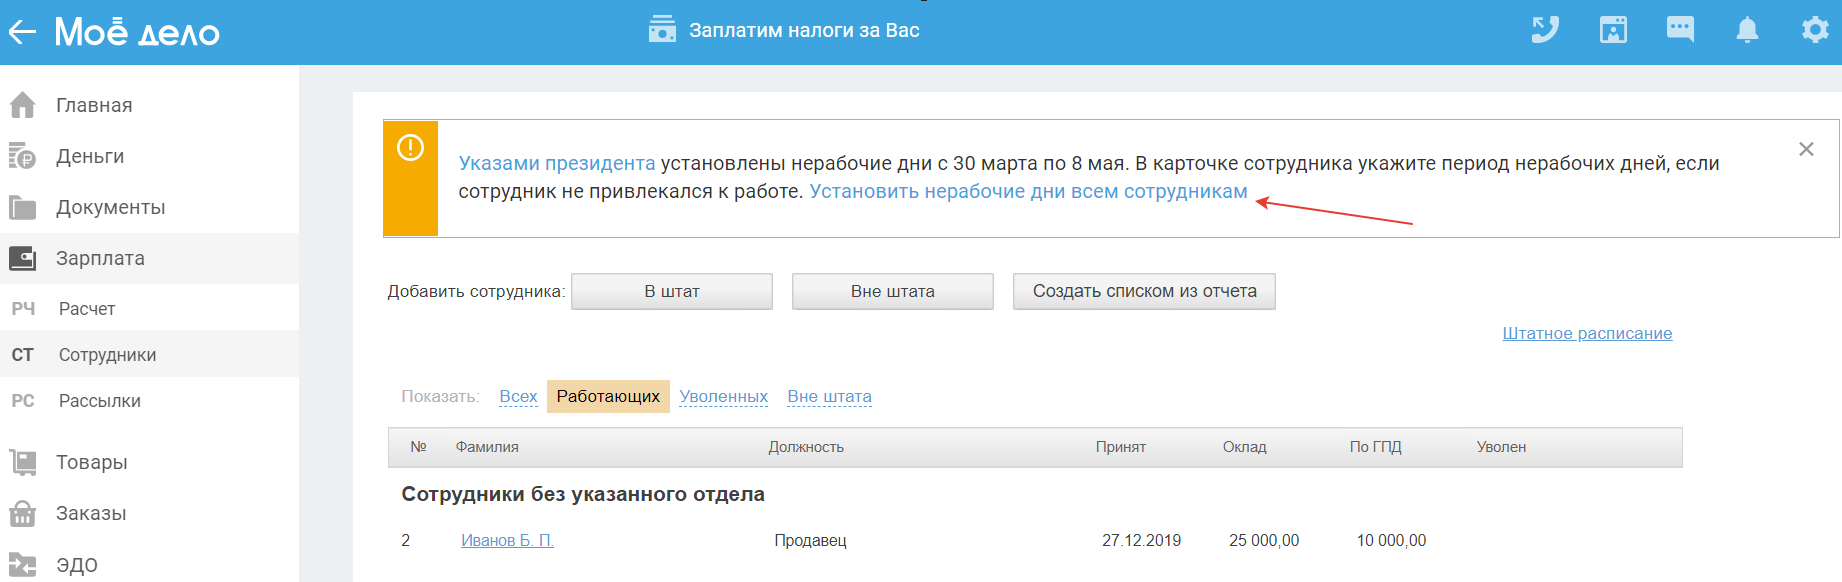This screenshot has height=582, width=1842.
Task: Click Создать списком из отчета button
Action: point(1144,291)
